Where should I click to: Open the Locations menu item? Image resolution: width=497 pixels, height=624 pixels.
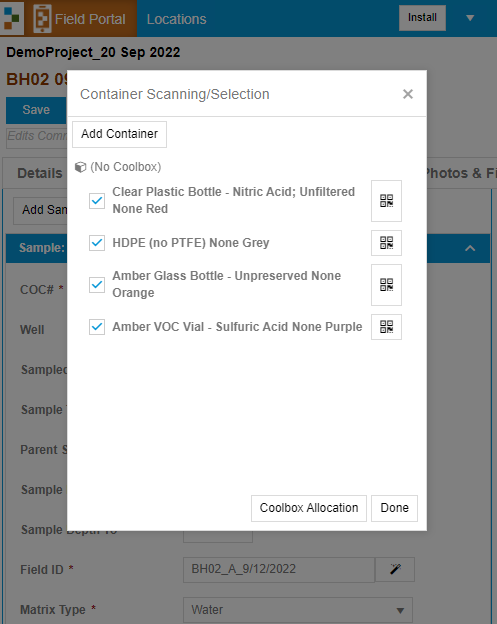click(x=177, y=19)
